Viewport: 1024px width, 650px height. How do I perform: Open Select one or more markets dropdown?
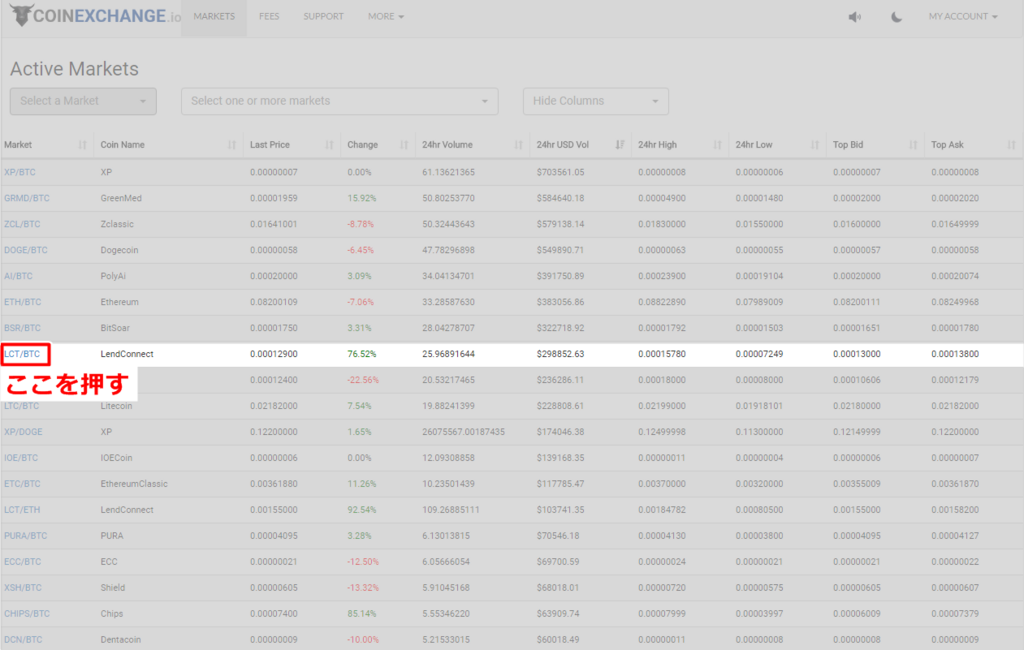pos(340,101)
